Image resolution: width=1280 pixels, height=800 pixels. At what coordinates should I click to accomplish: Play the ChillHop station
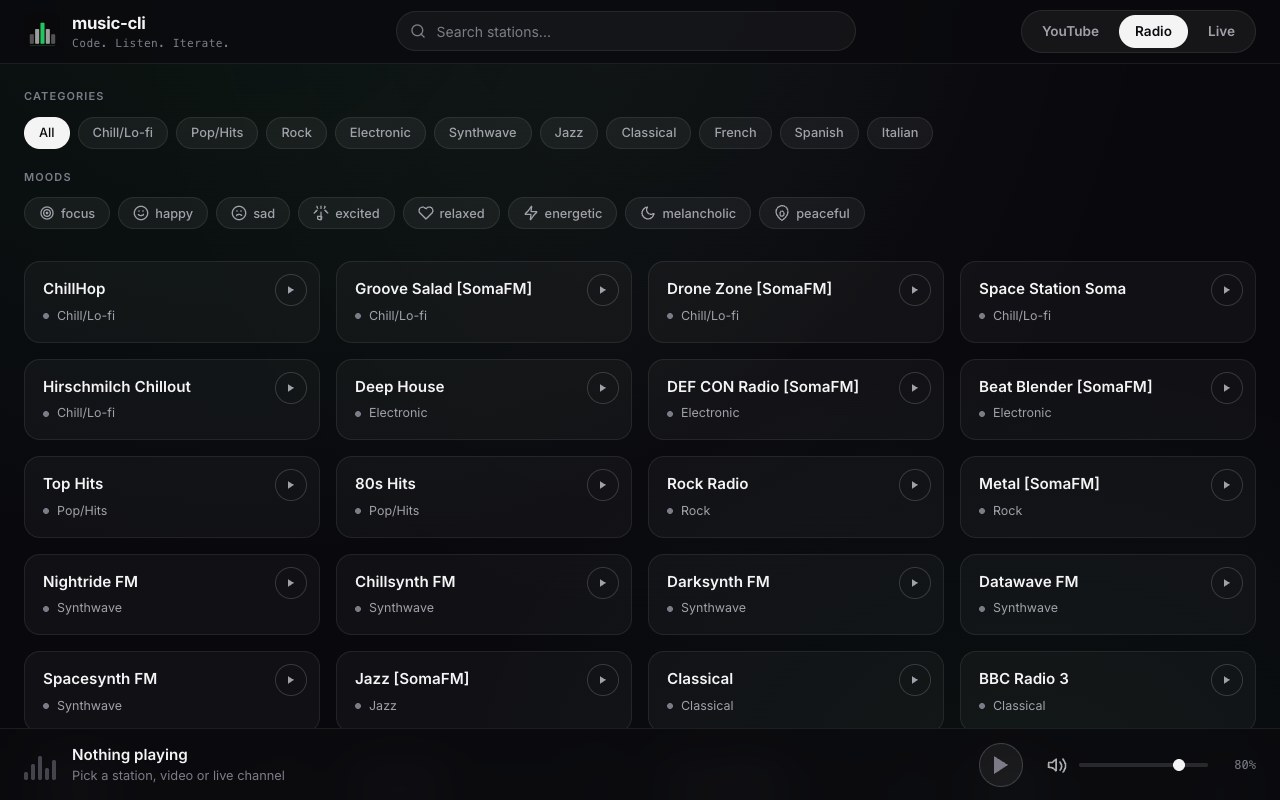pyautogui.click(x=291, y=290)
